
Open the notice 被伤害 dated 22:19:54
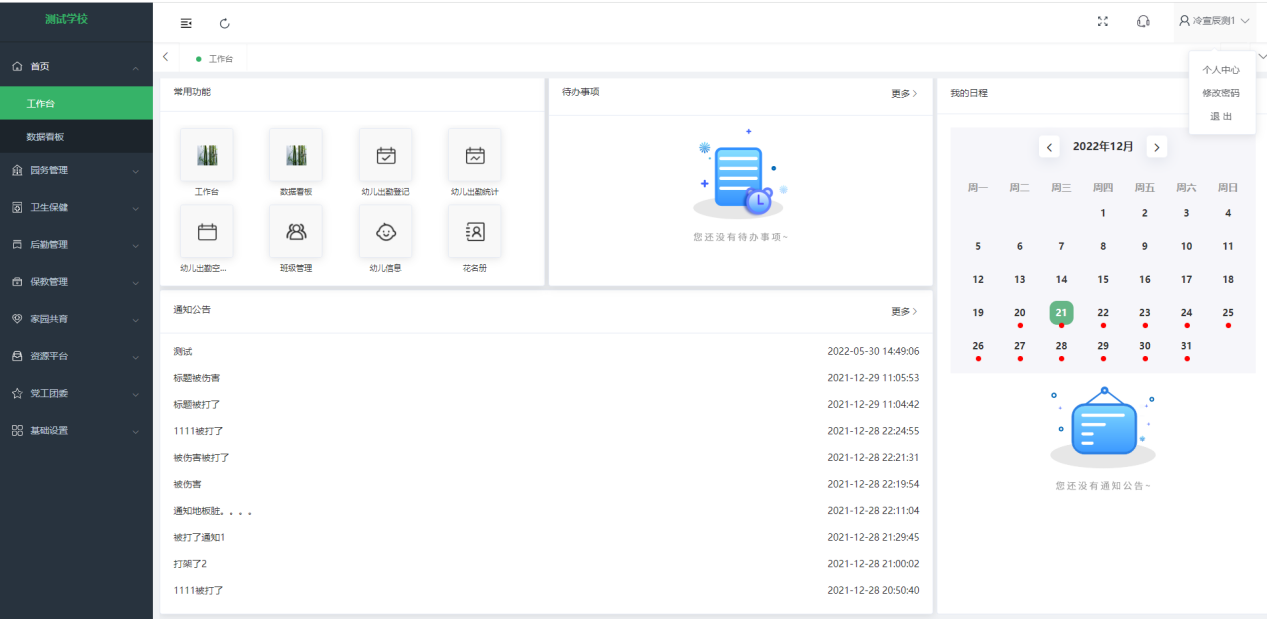(x=187, y=484)
